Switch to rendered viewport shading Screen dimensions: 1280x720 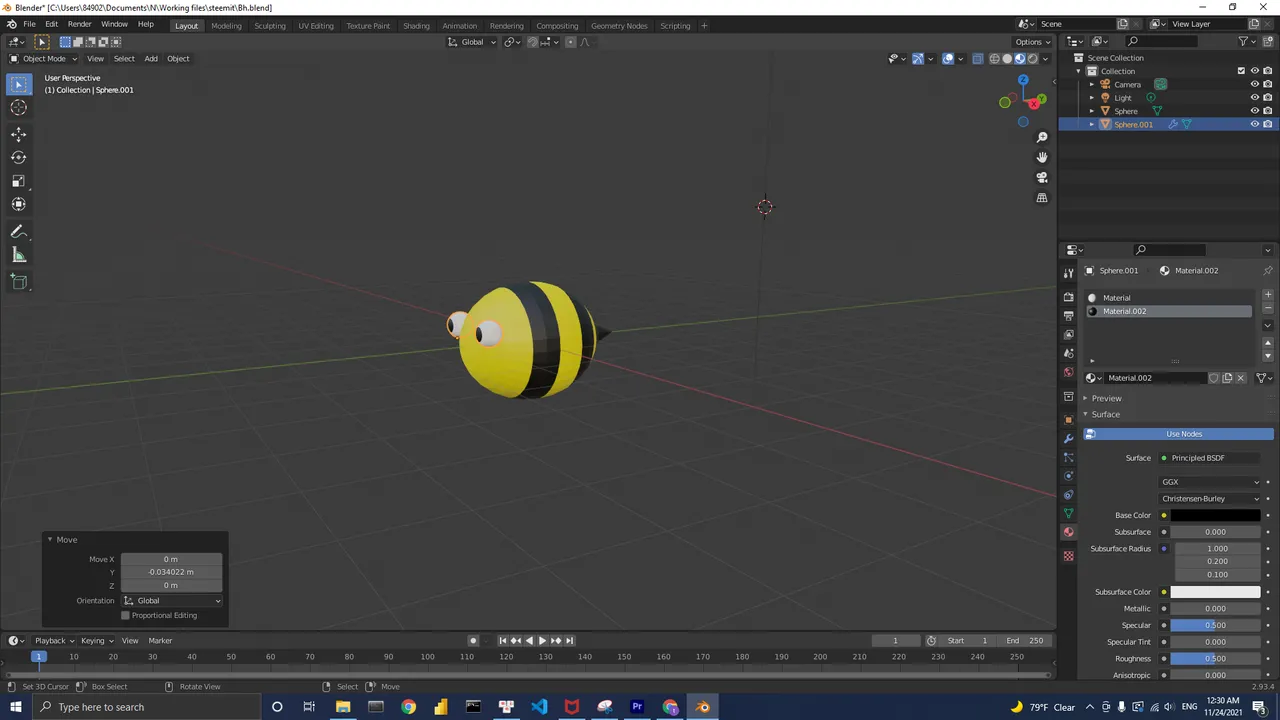[1033, 58]
